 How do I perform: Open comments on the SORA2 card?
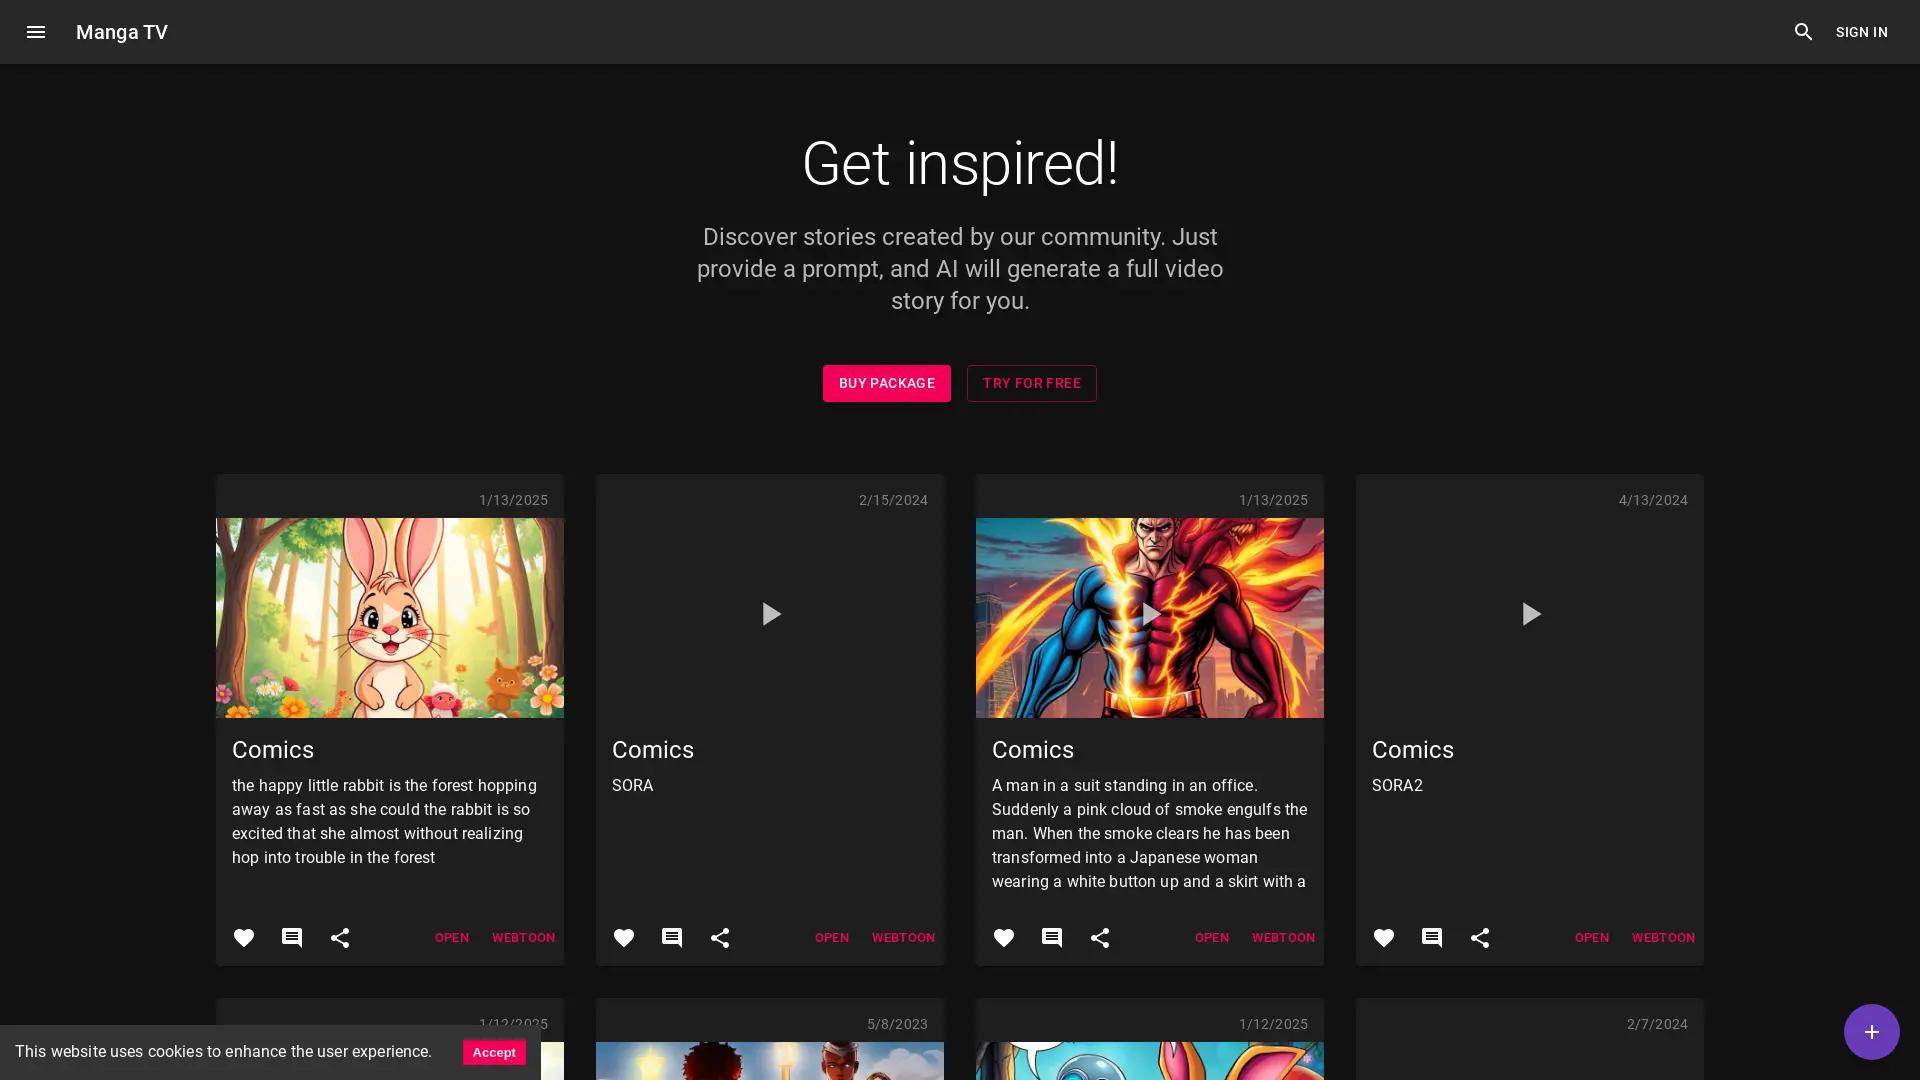[x=1431, y=938]
